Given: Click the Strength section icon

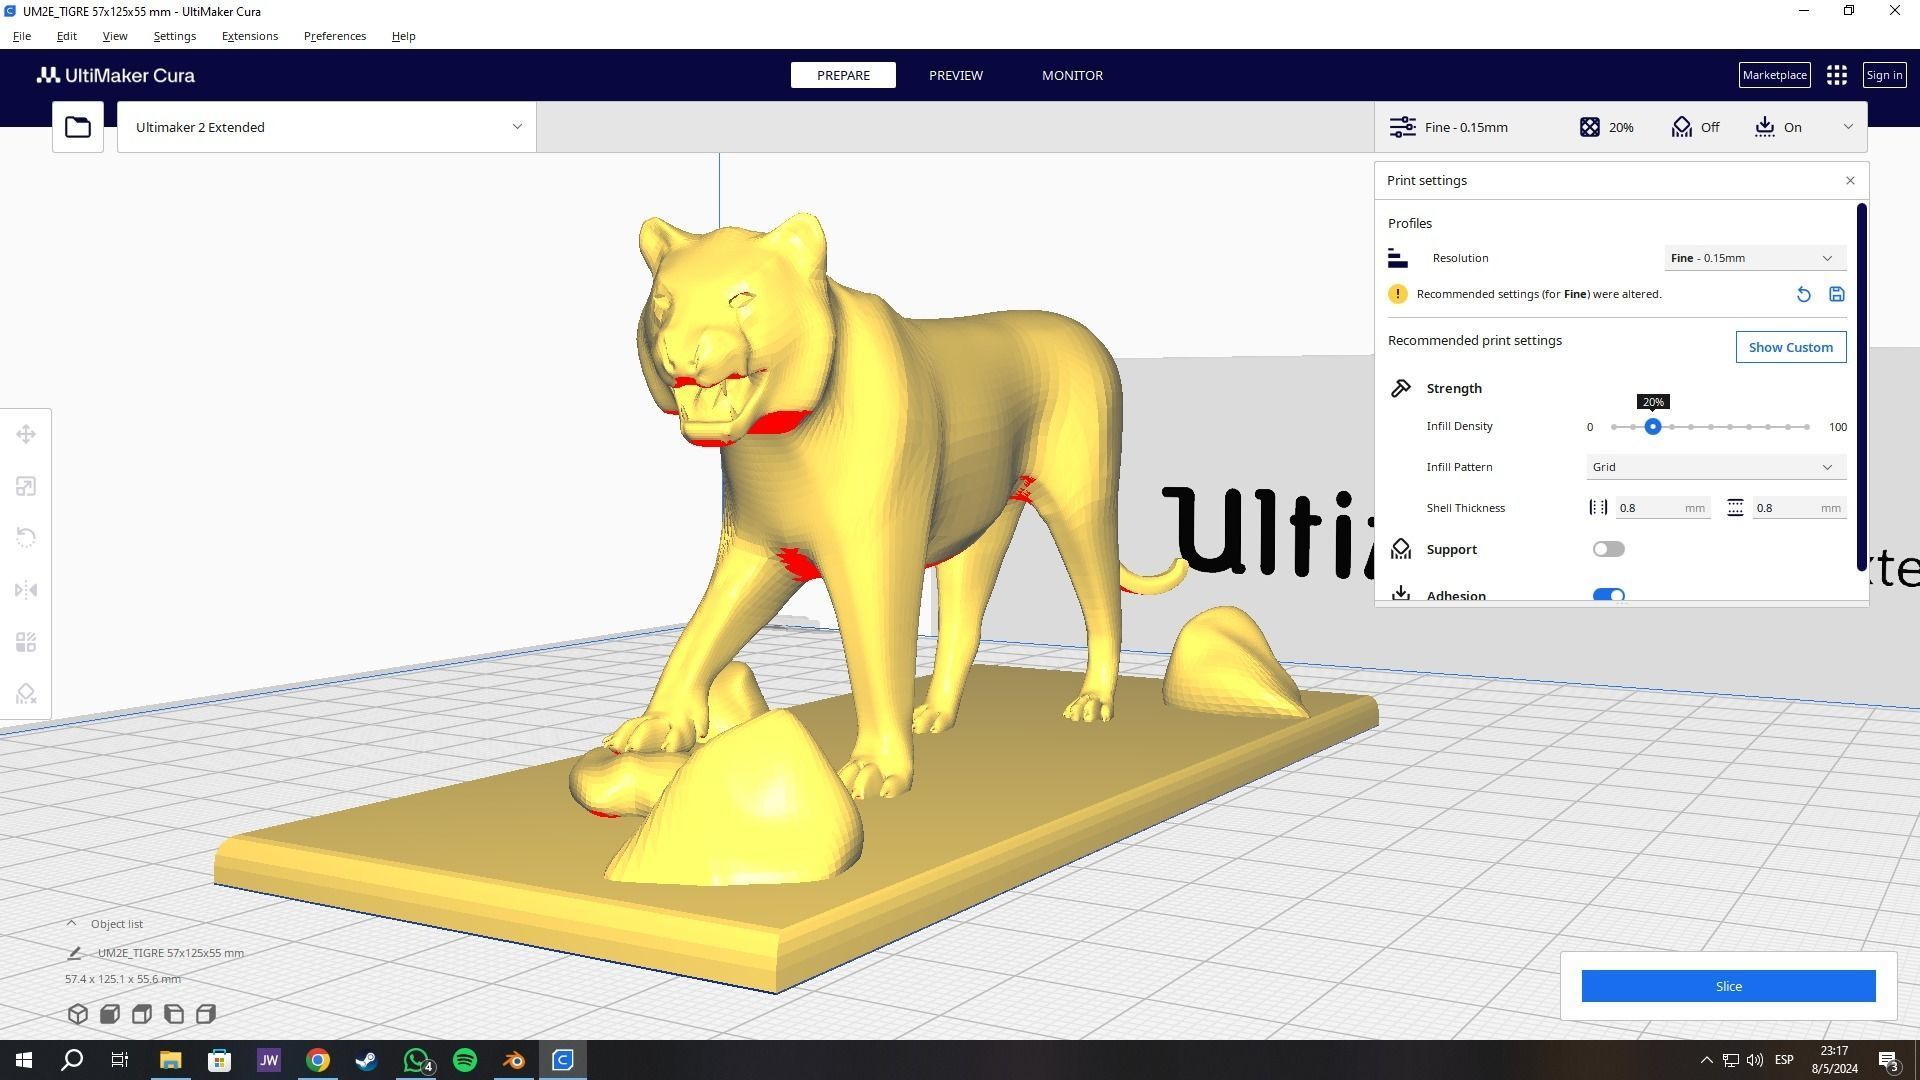Looking at the screenshot, I should tap(1401, 388).
